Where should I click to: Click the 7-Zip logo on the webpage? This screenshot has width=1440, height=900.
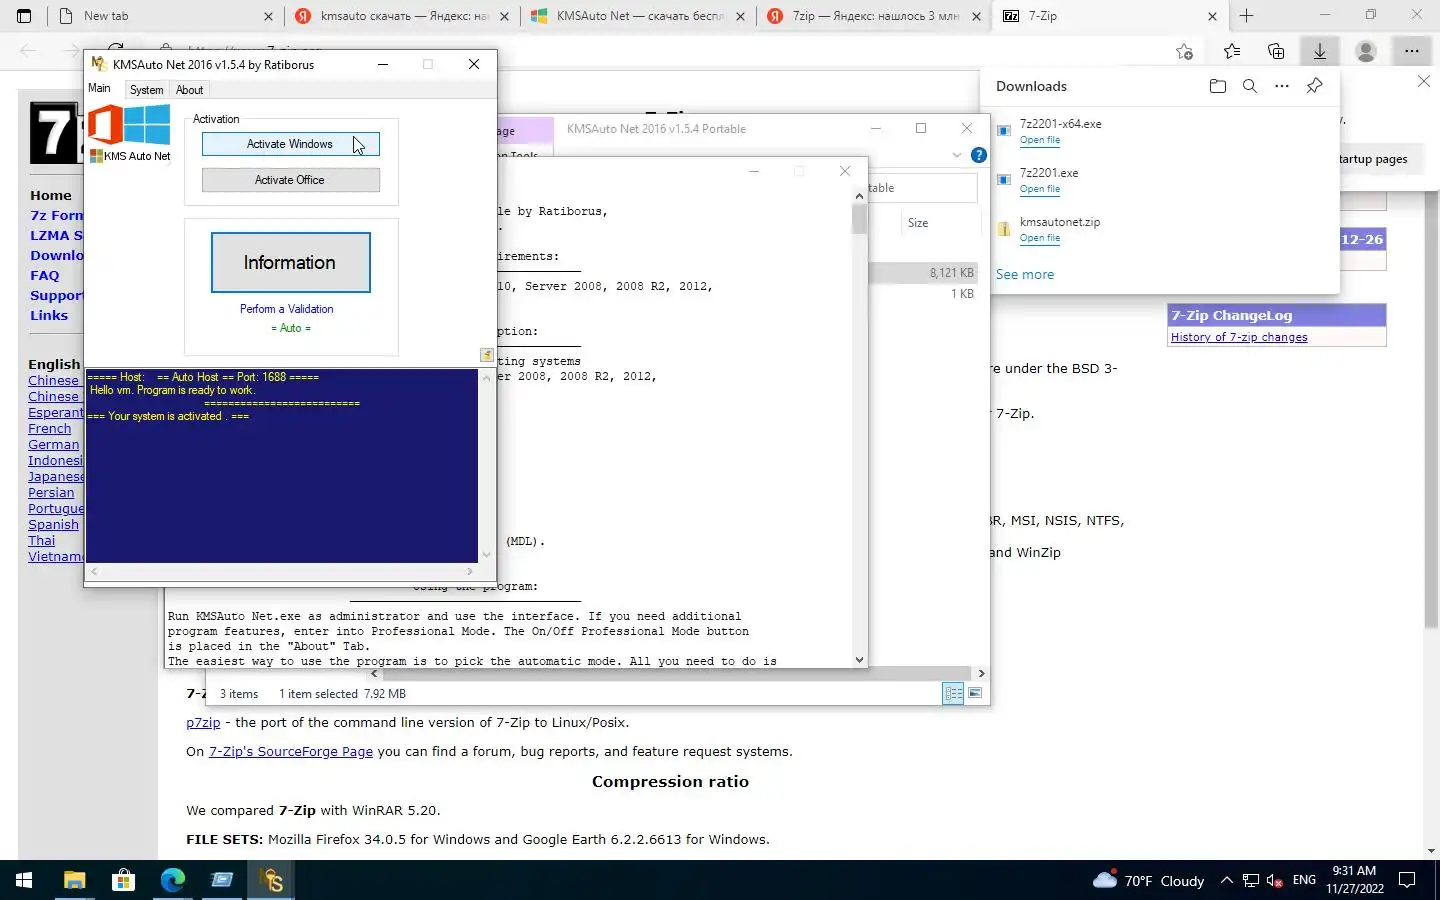tap(56, 133)
